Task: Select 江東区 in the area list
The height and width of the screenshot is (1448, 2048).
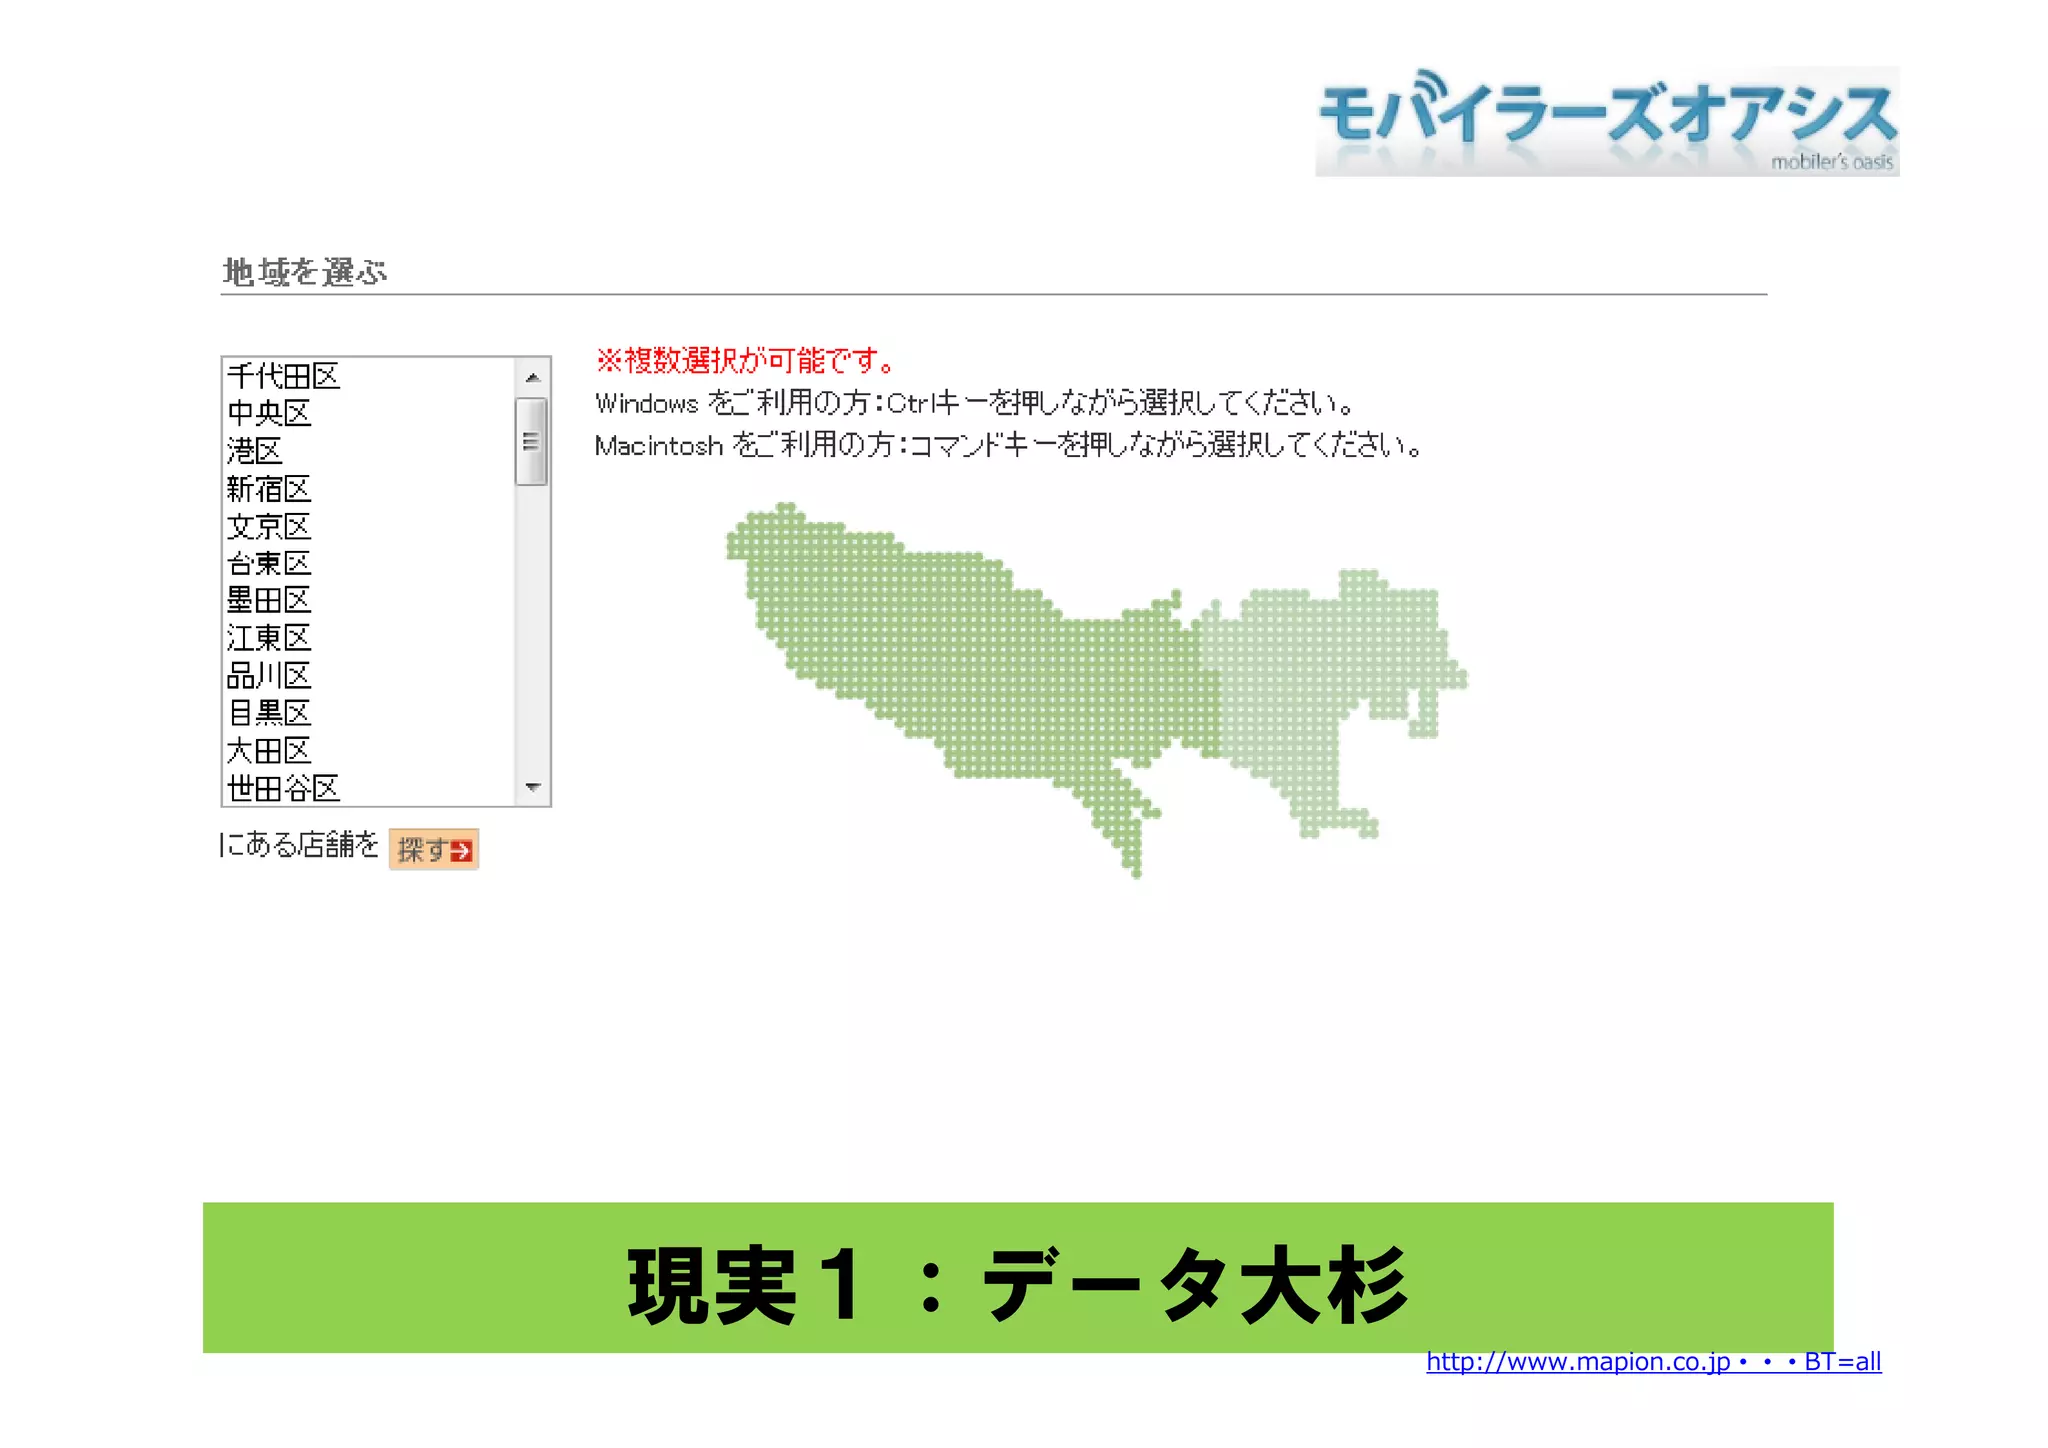Action: click(368, 638)
